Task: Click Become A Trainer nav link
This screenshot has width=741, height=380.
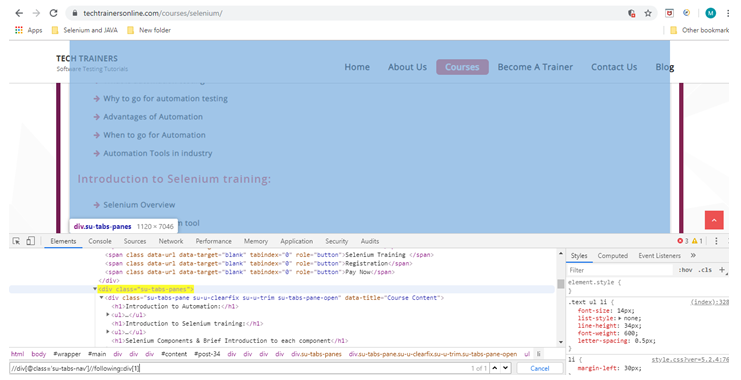Action: [535, 67]
